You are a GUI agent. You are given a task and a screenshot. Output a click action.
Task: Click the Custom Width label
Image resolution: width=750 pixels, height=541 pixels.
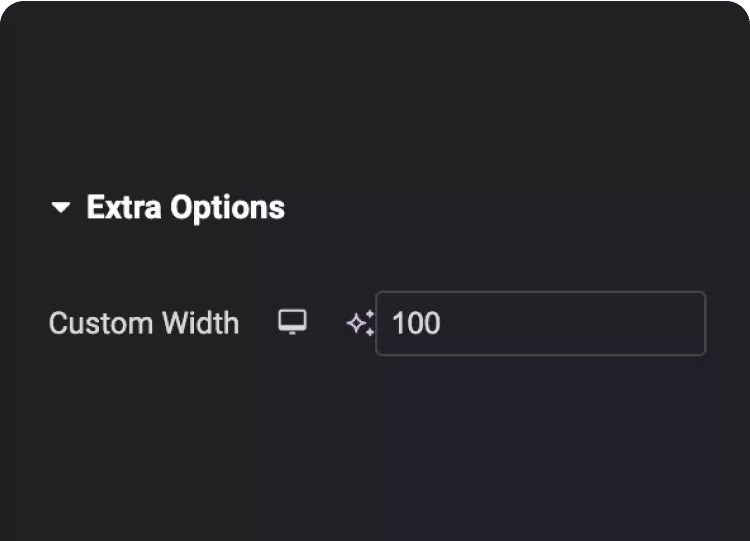[144, 323]
